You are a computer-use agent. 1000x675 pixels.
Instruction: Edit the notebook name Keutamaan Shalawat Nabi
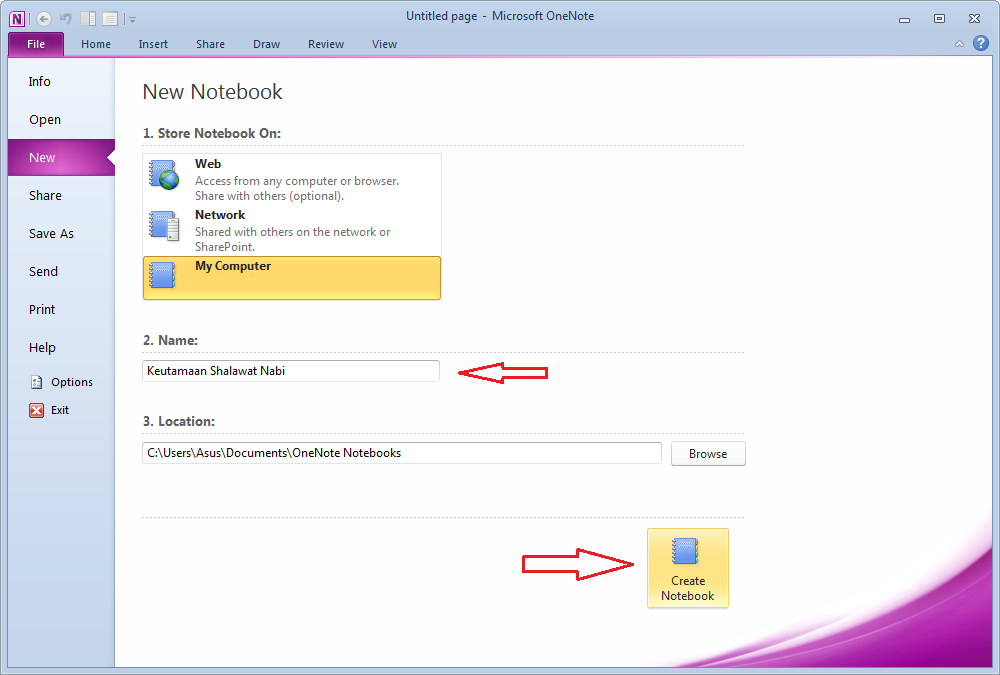click(x=290, y=371)
